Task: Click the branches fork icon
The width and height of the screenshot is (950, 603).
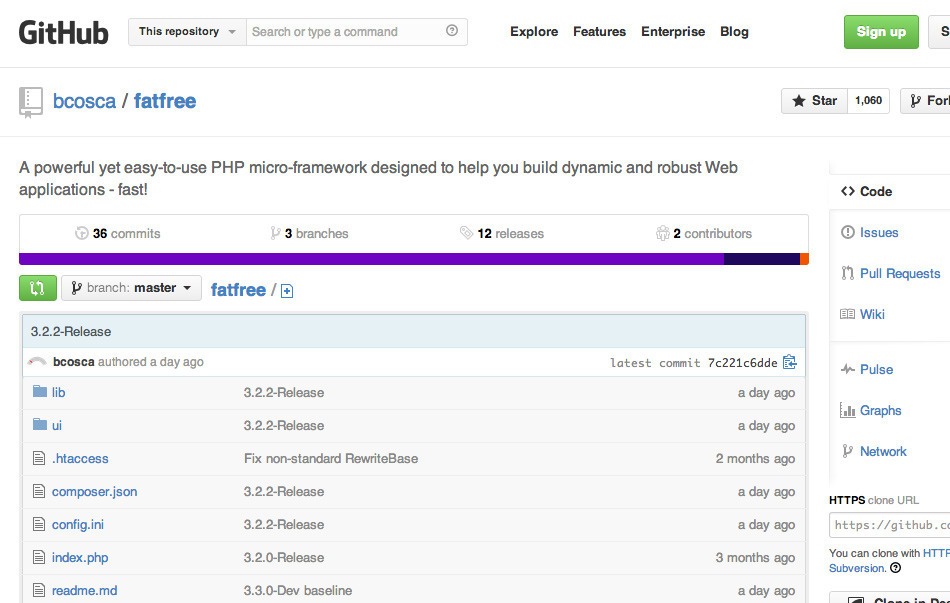Action: [275, 233]
